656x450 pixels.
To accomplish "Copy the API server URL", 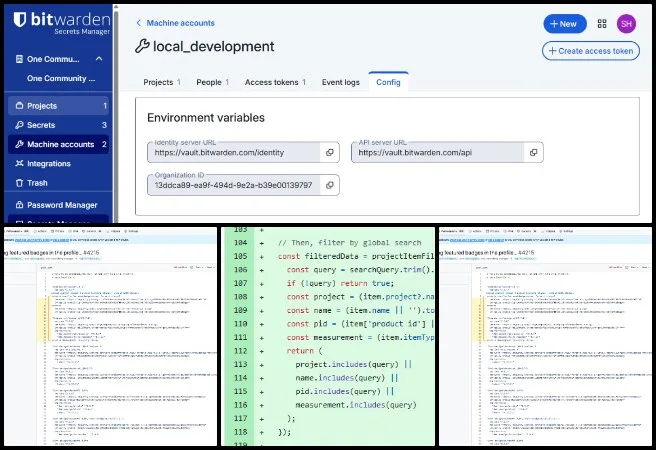I will click(533, 153).
